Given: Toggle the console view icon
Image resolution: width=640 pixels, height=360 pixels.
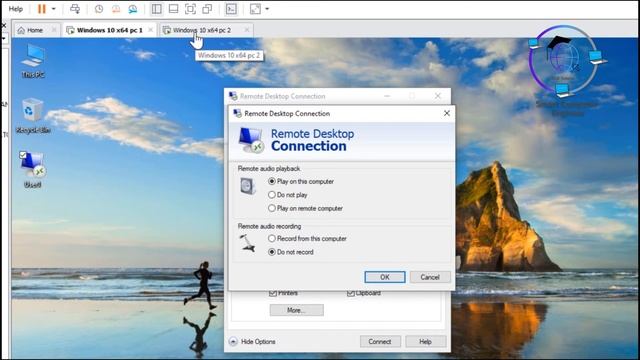Looking at the screenshot, I should tap(231, 9).
